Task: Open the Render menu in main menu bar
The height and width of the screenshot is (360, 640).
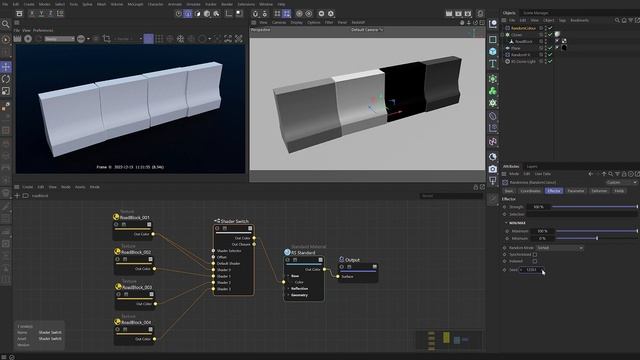Action: tap(227, 4)
